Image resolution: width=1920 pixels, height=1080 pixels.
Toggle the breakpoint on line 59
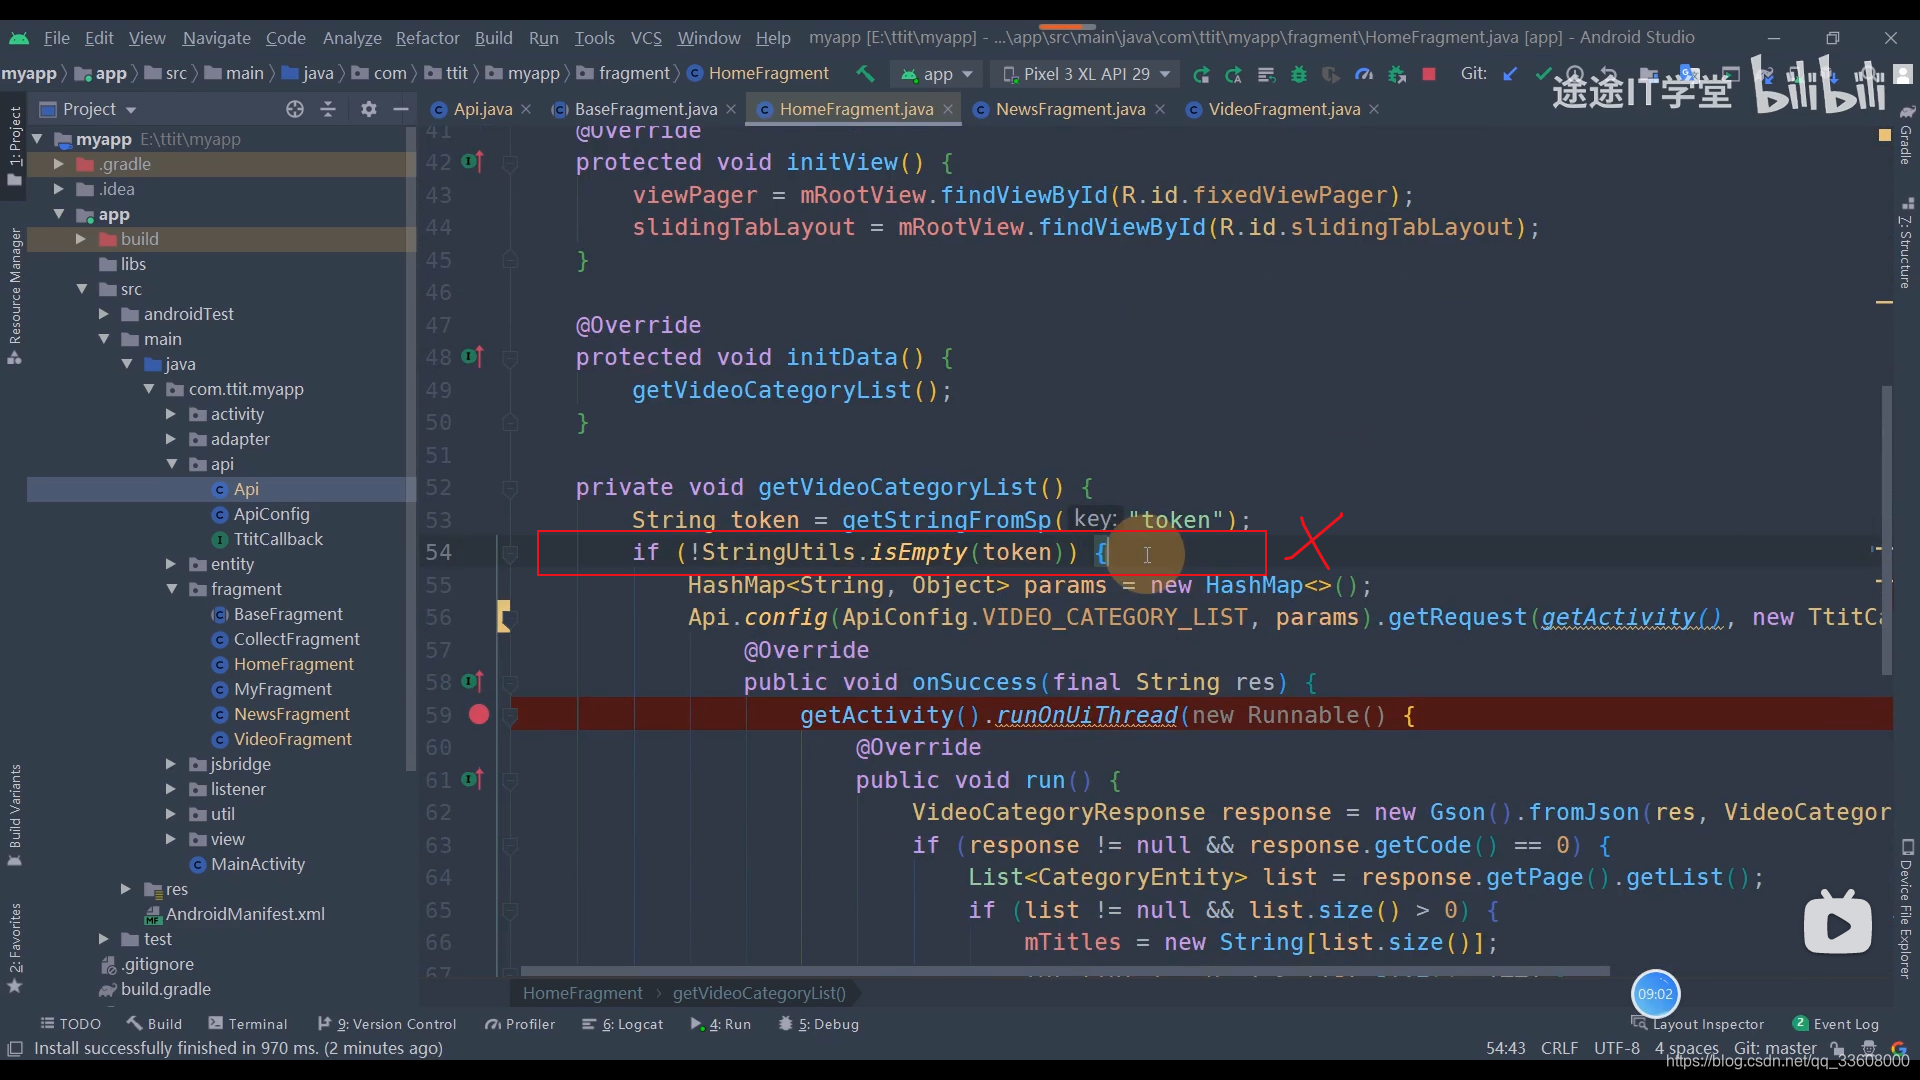click(479, 714)
